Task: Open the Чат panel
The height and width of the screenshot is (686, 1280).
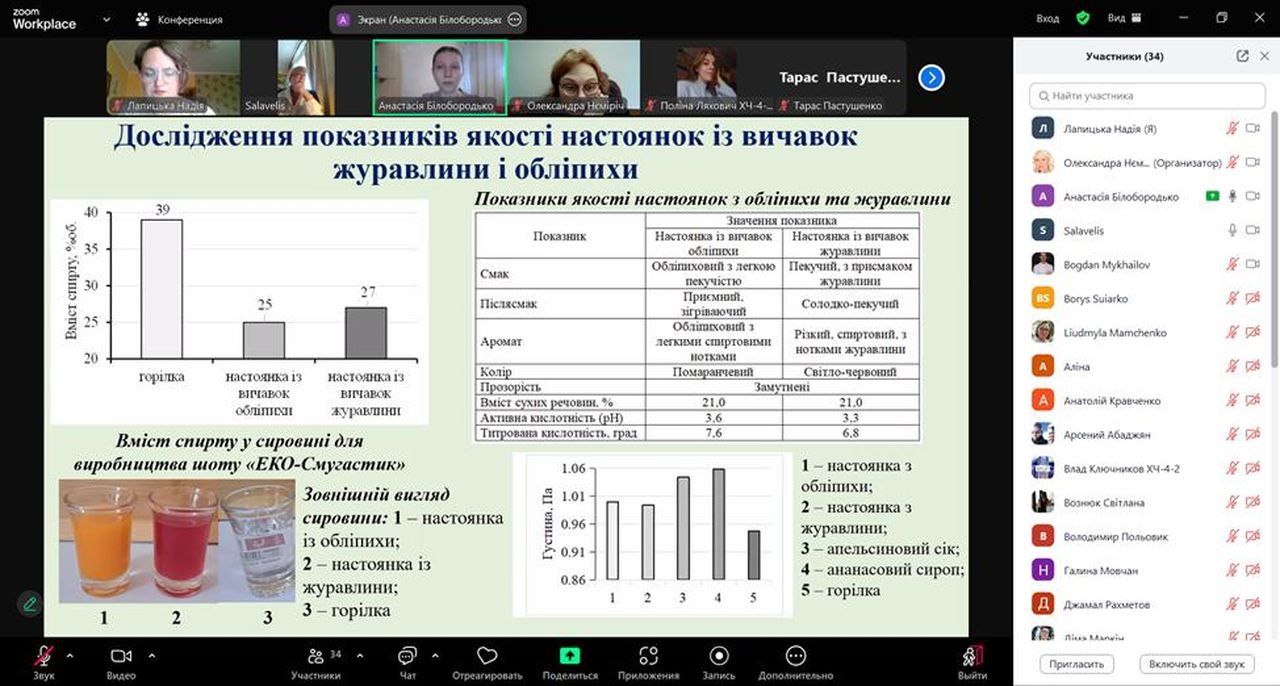Action: 407,662
